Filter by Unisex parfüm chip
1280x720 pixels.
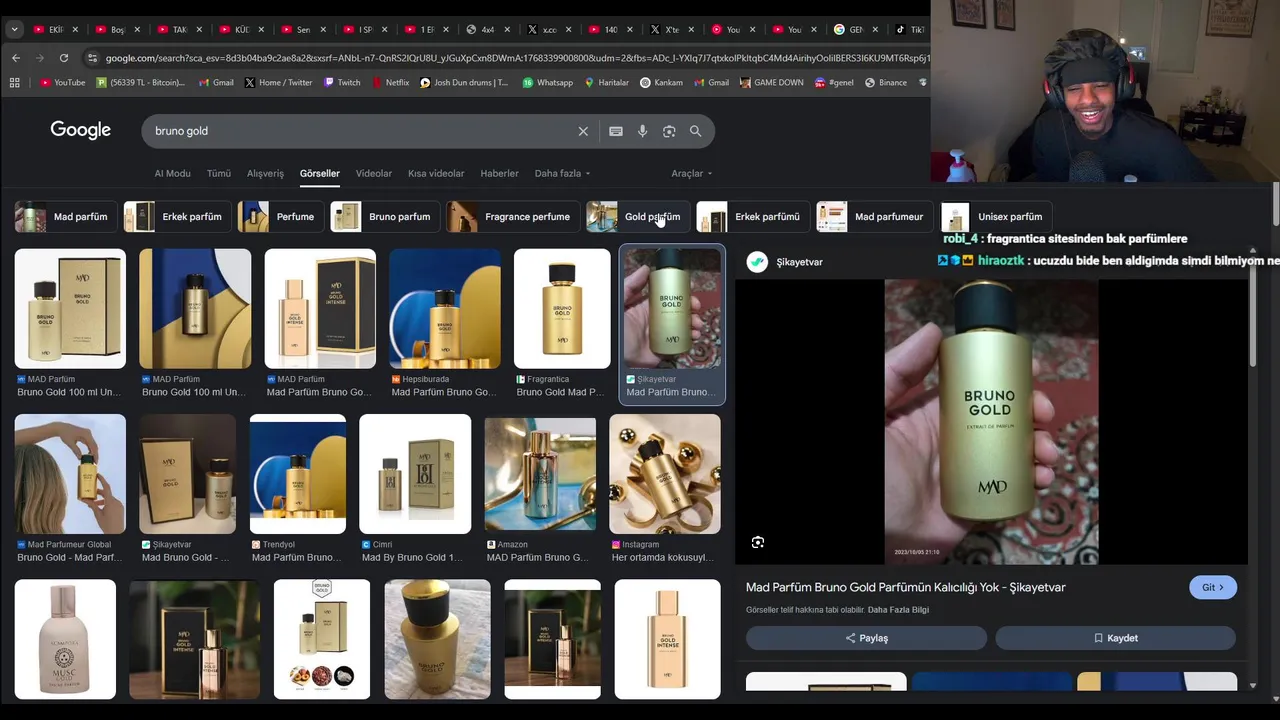995,217
